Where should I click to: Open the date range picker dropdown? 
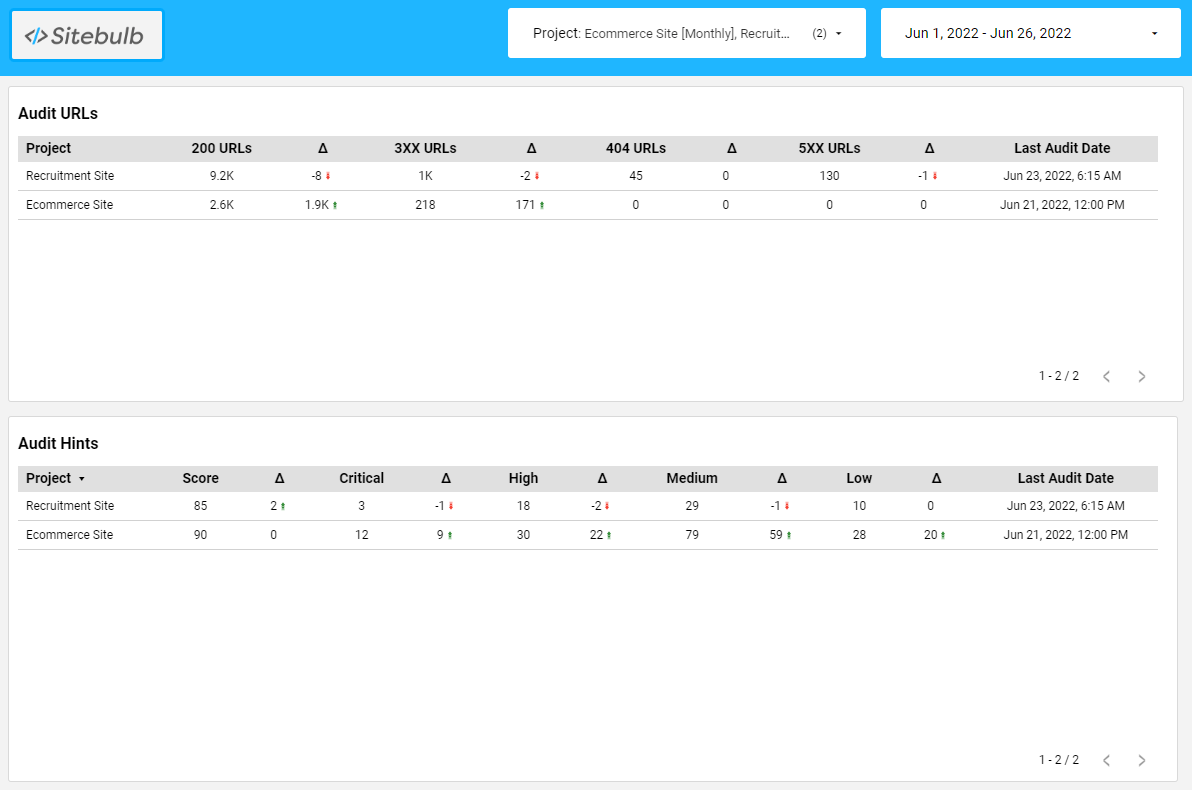click(1030, 33)
